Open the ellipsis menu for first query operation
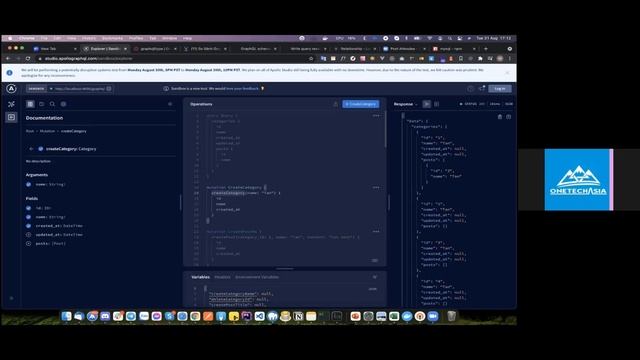This screenshot has width=640, height=360. 376,116
